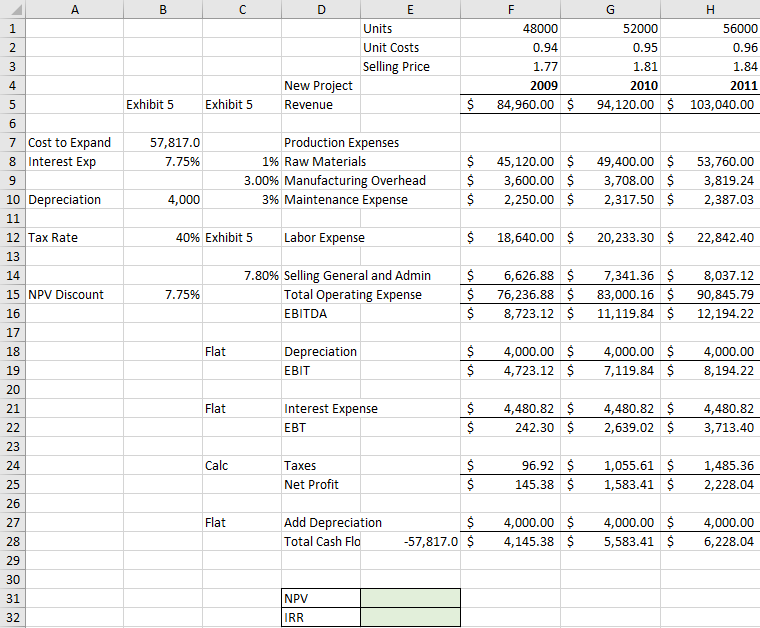Select the 6,228.04 cash flow cell
760x628 pixels.
click(710, 541)
